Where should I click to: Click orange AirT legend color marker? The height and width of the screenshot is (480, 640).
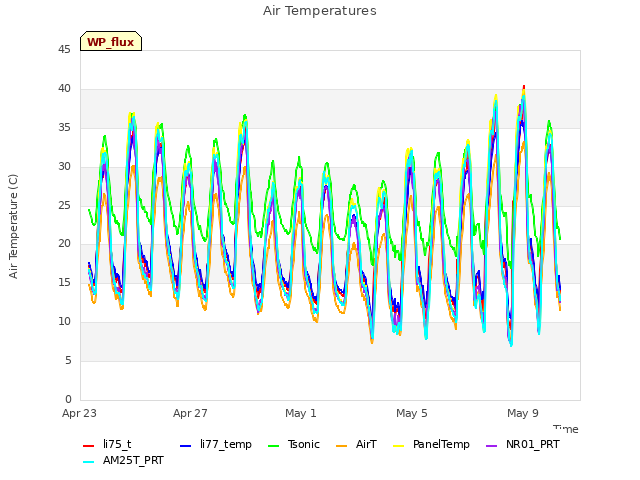point(341,446)
